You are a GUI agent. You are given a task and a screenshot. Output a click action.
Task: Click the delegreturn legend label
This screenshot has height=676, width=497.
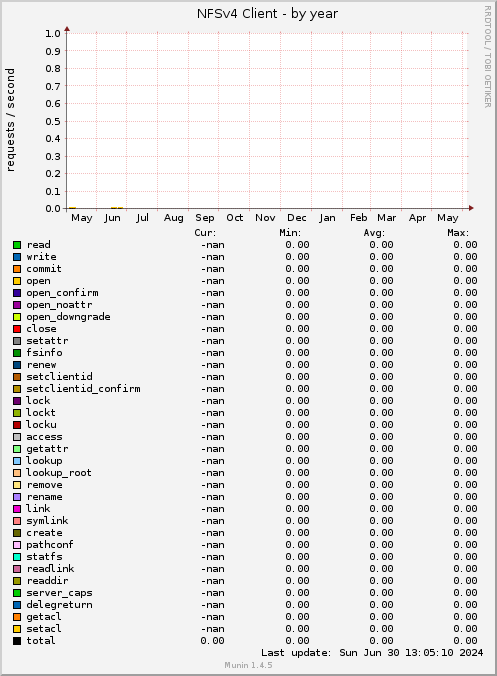[59, 605]
